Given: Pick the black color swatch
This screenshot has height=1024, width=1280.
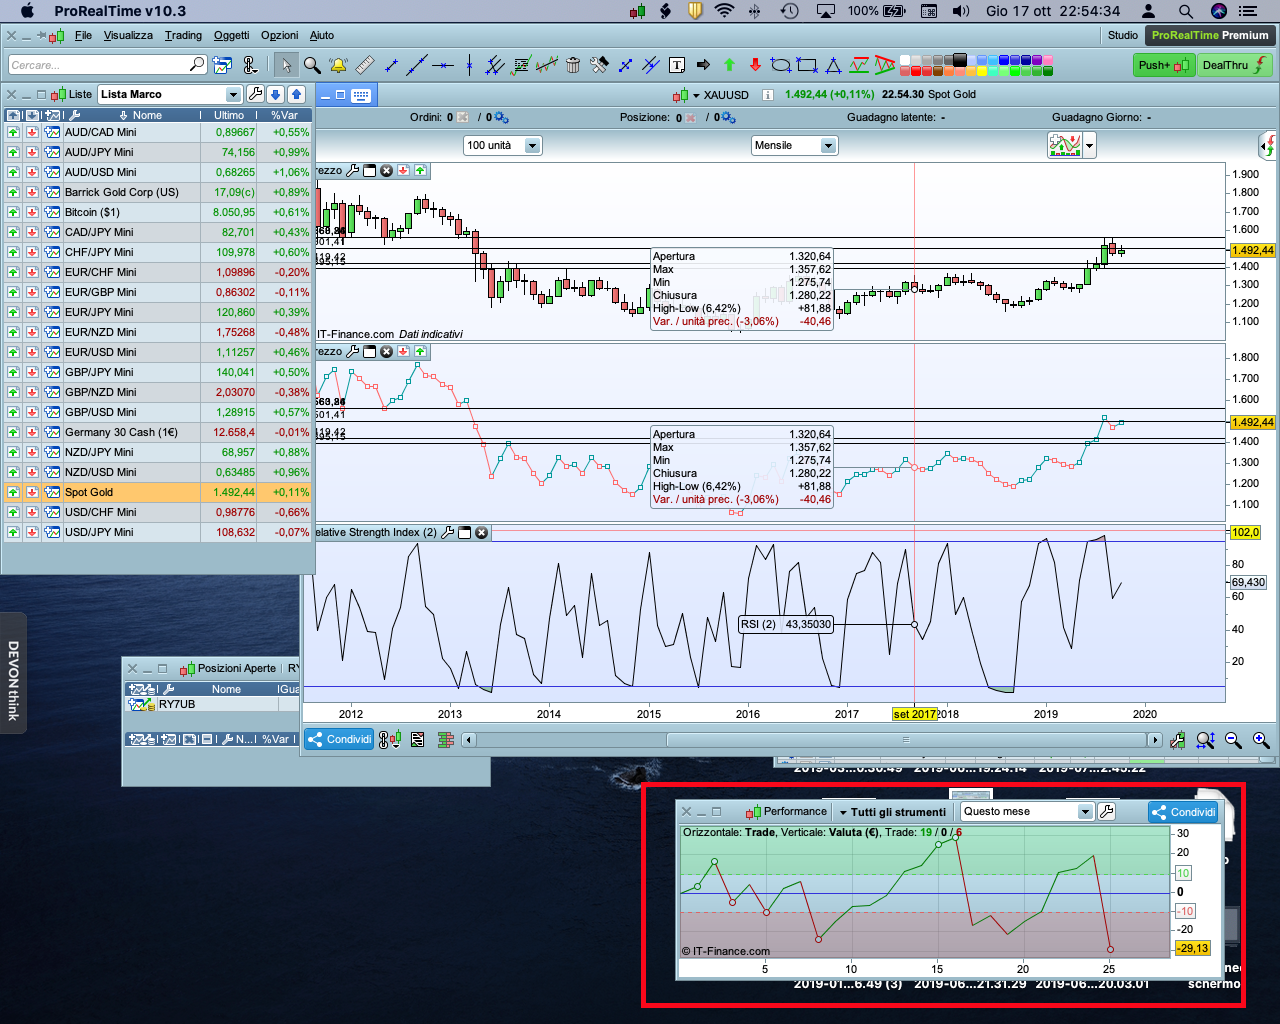Looking at the screenshot, I should pyautogui.click(x=960, y=60).
